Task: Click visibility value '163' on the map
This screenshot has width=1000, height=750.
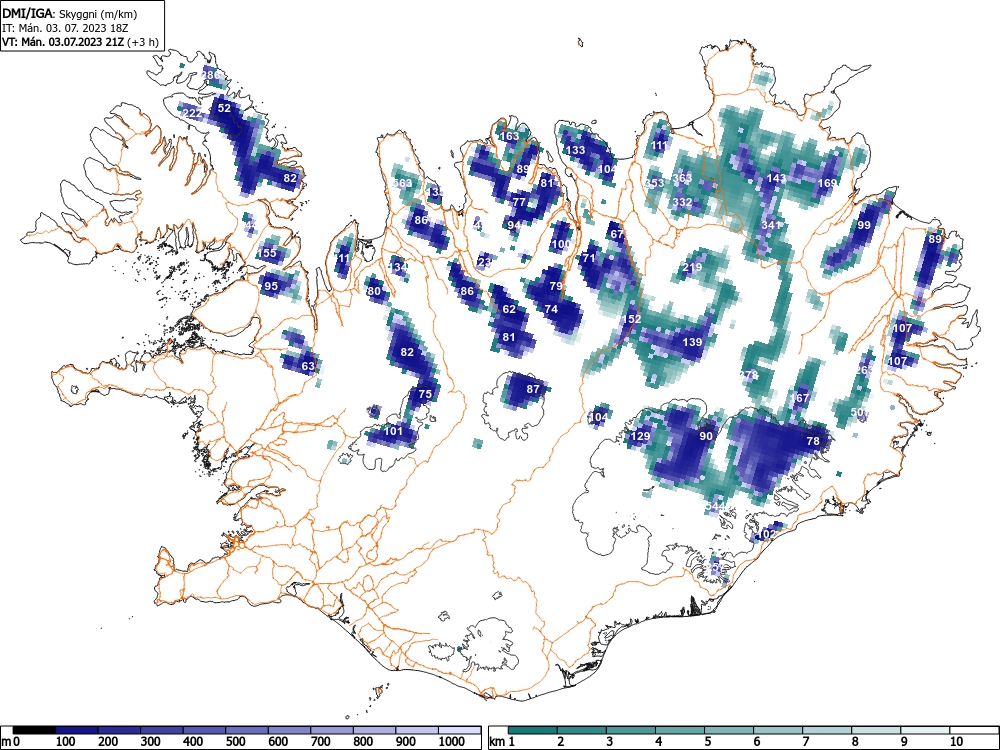Action: (x=510, y=136)
